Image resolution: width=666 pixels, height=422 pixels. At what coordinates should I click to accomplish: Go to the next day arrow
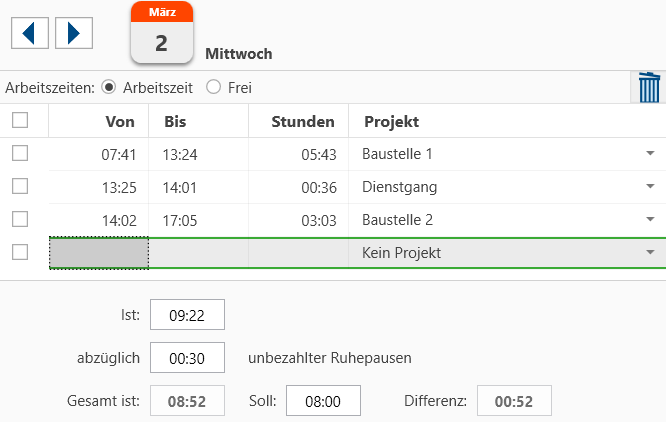pos(74,32)
